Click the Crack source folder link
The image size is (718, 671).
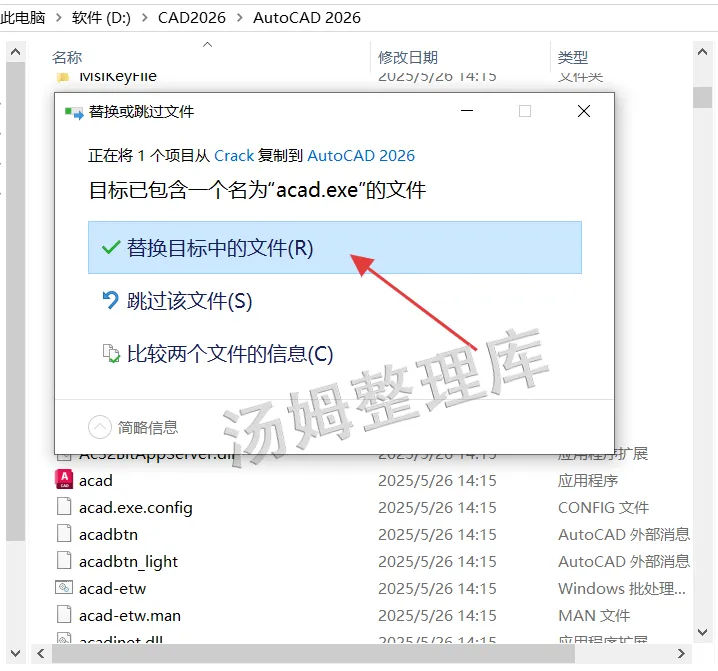click(x=234, y=156)
